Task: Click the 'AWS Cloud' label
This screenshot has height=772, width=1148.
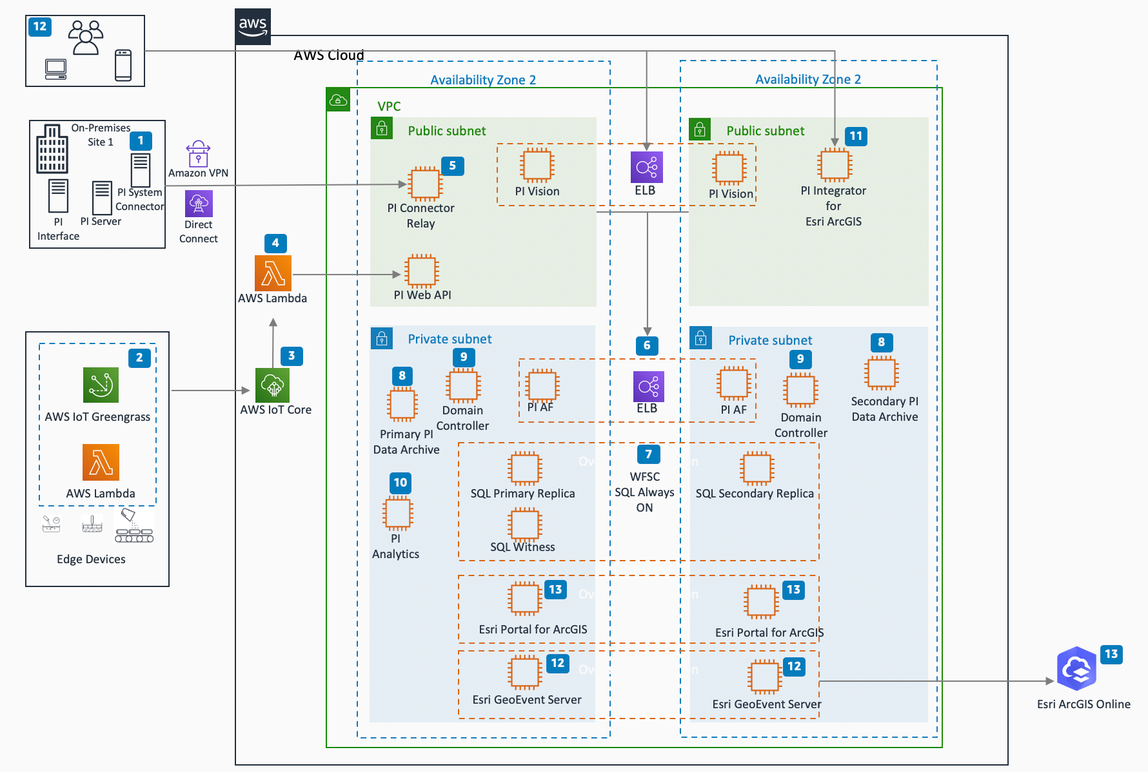Action: coord(329,56)
